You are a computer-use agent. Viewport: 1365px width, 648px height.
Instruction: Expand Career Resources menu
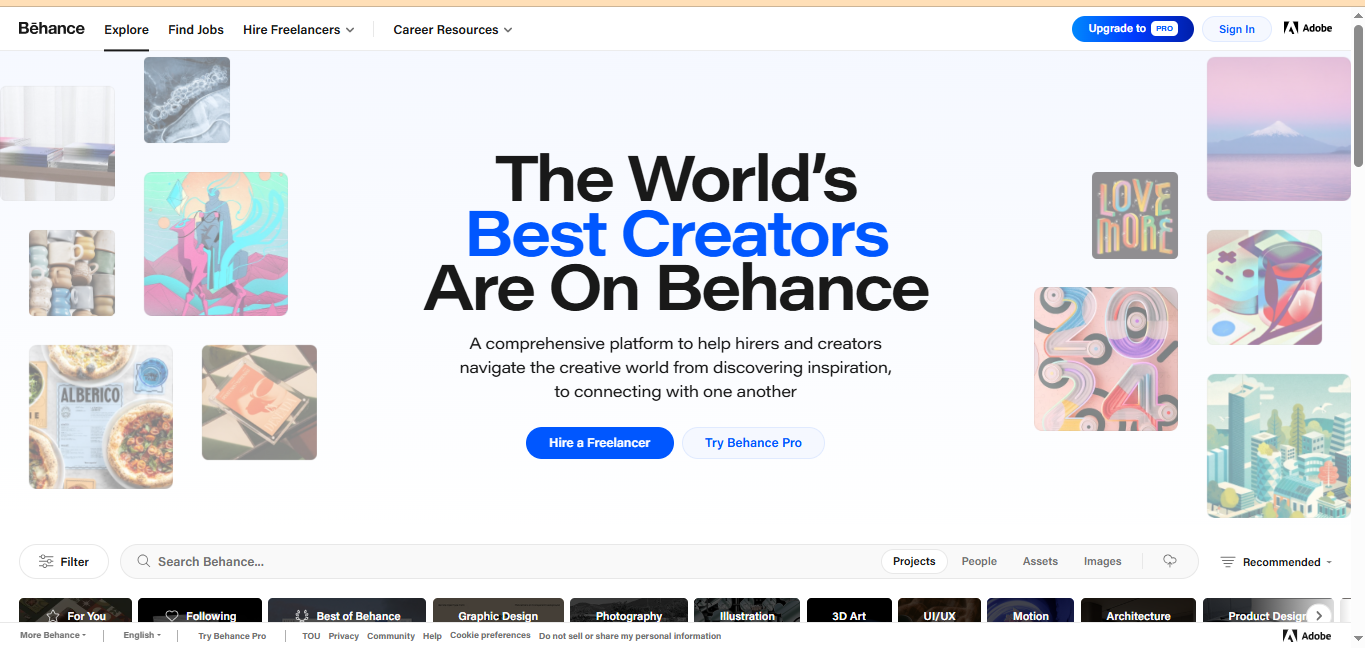point(453,30)
